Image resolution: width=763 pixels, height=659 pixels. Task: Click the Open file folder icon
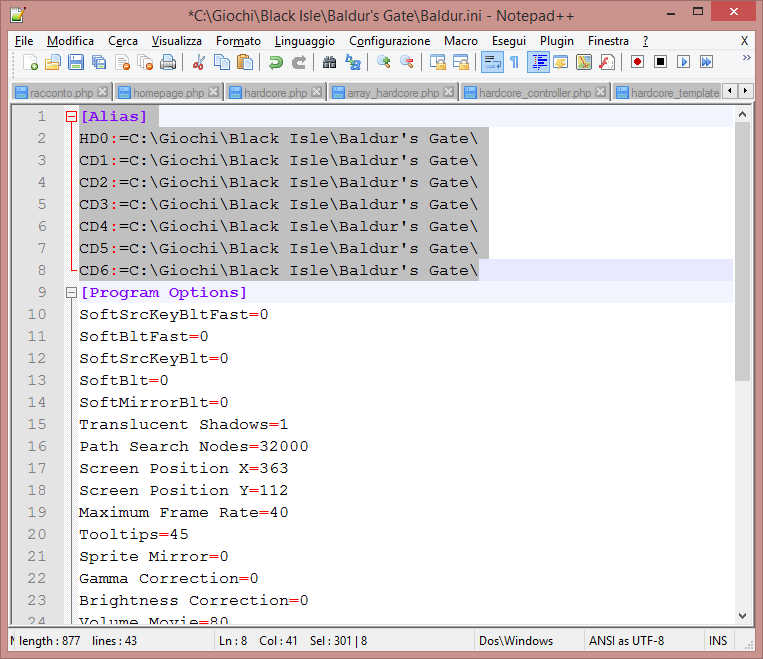53,62
